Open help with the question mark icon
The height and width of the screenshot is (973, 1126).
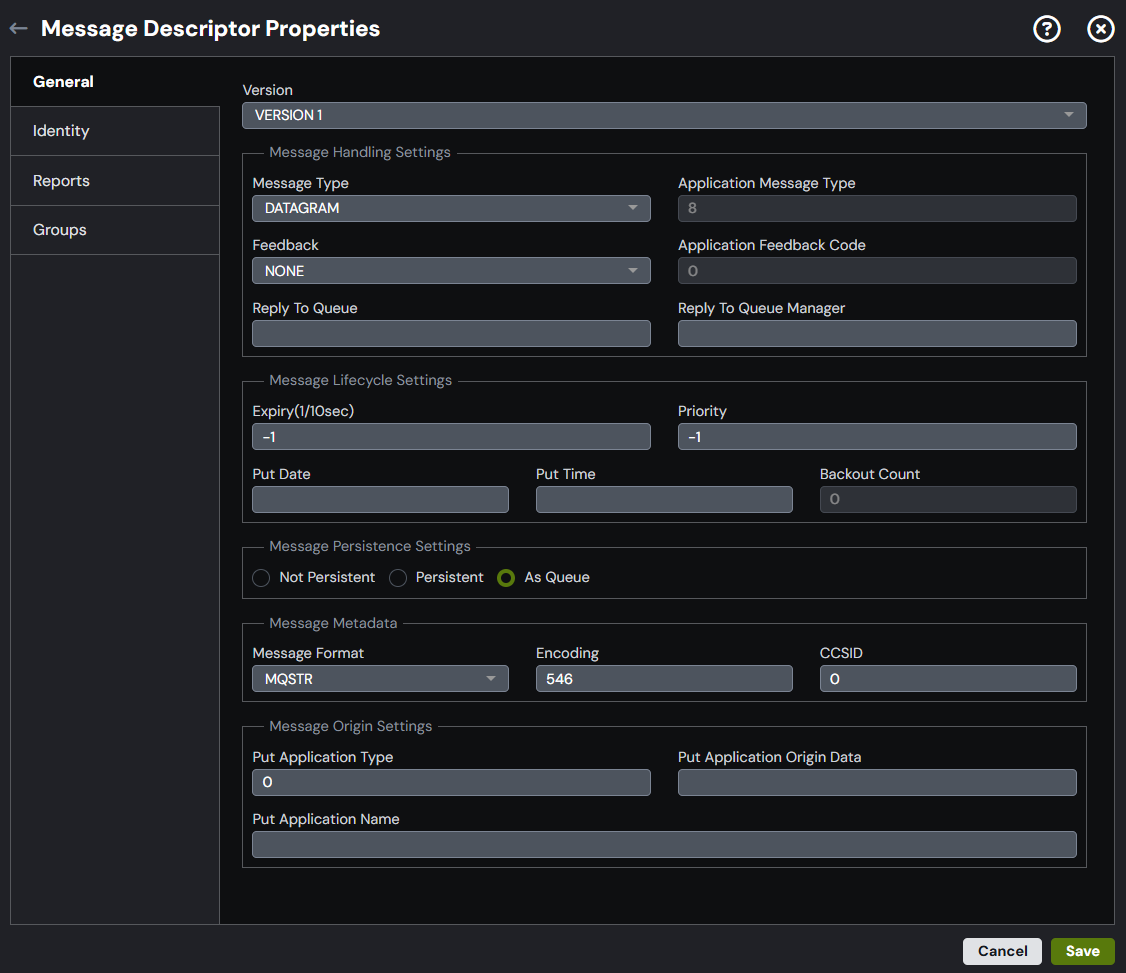(1046, 29)
